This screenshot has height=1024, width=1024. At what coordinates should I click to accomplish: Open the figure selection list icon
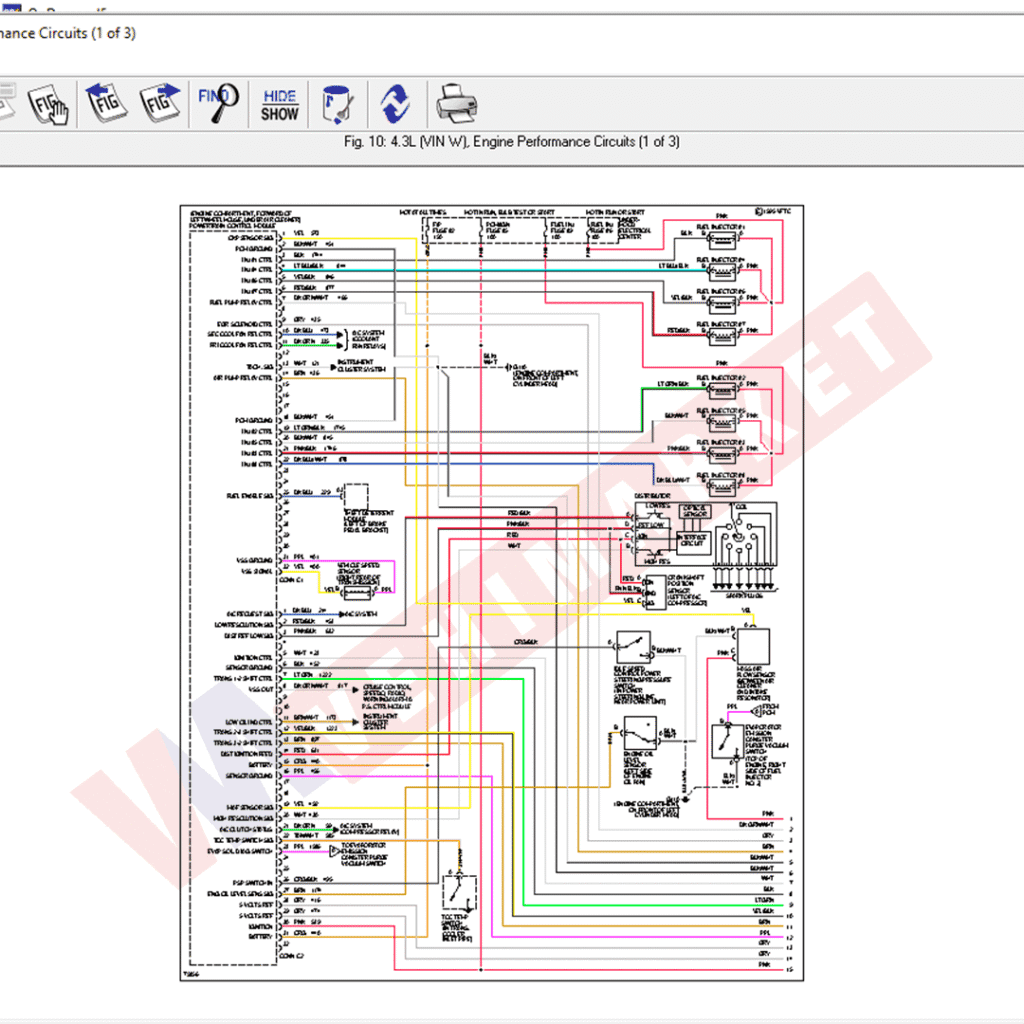point(46,103)
